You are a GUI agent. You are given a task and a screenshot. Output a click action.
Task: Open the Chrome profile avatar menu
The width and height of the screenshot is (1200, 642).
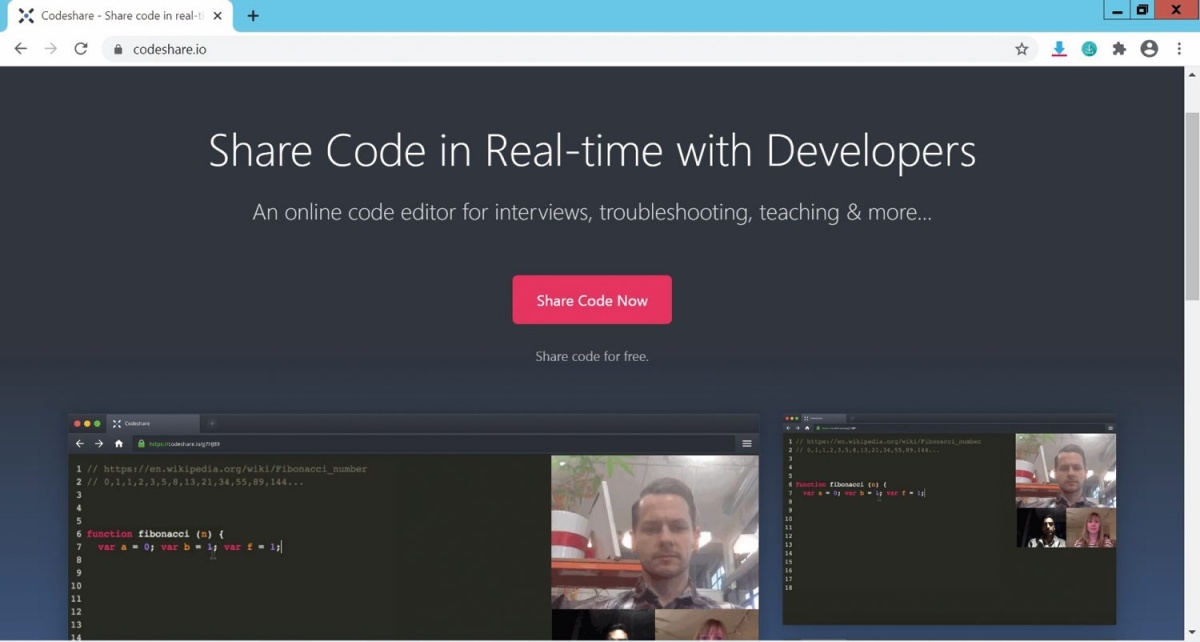point(1149,49)
